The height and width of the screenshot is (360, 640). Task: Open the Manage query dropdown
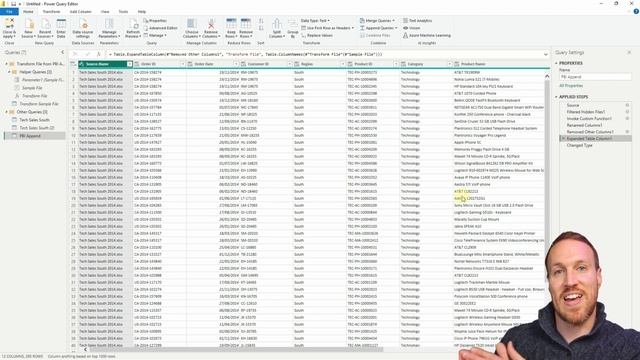point(156,36)
